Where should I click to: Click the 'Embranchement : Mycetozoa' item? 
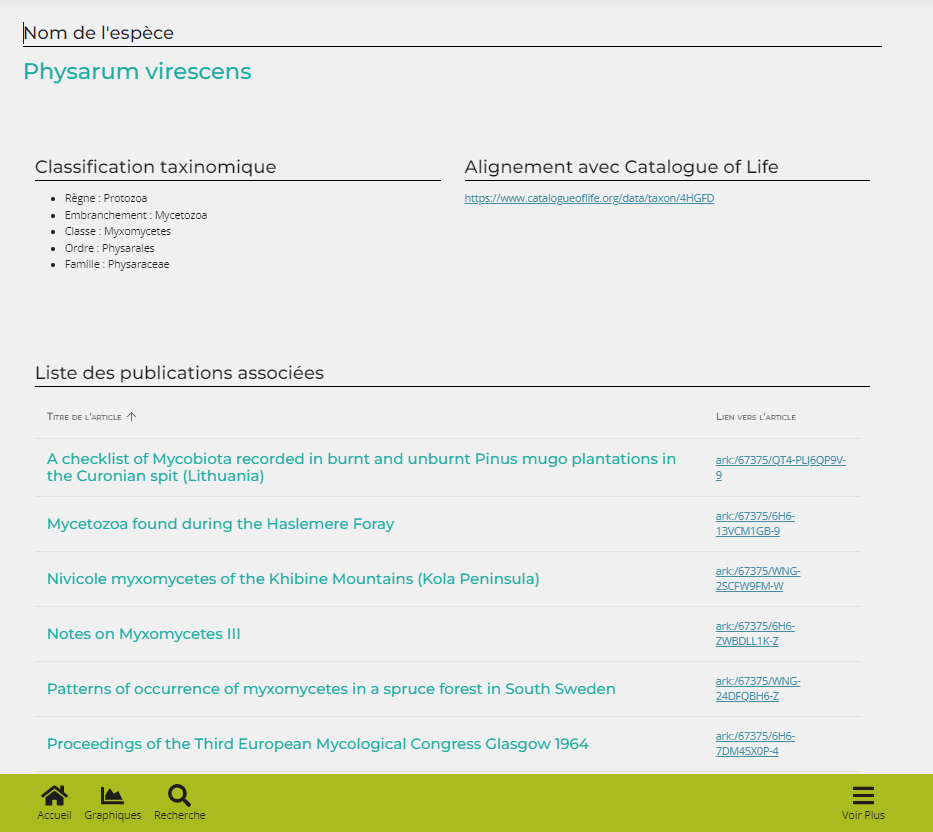(x=136, y=215)
